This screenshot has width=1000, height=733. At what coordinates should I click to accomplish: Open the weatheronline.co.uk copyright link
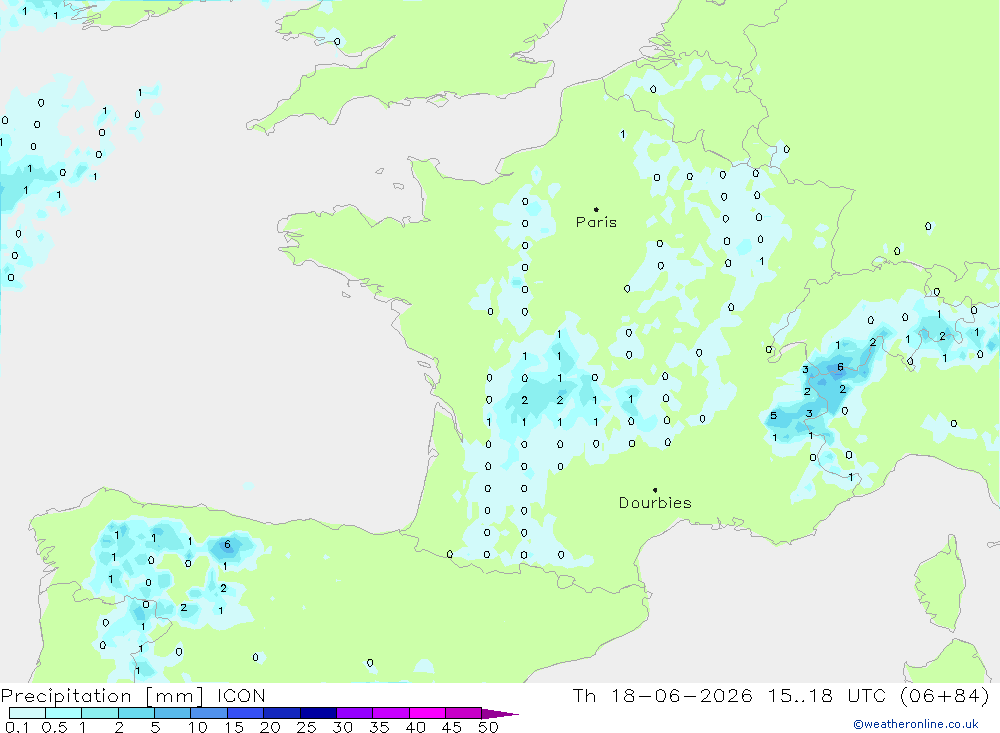[x=916, y=724]
